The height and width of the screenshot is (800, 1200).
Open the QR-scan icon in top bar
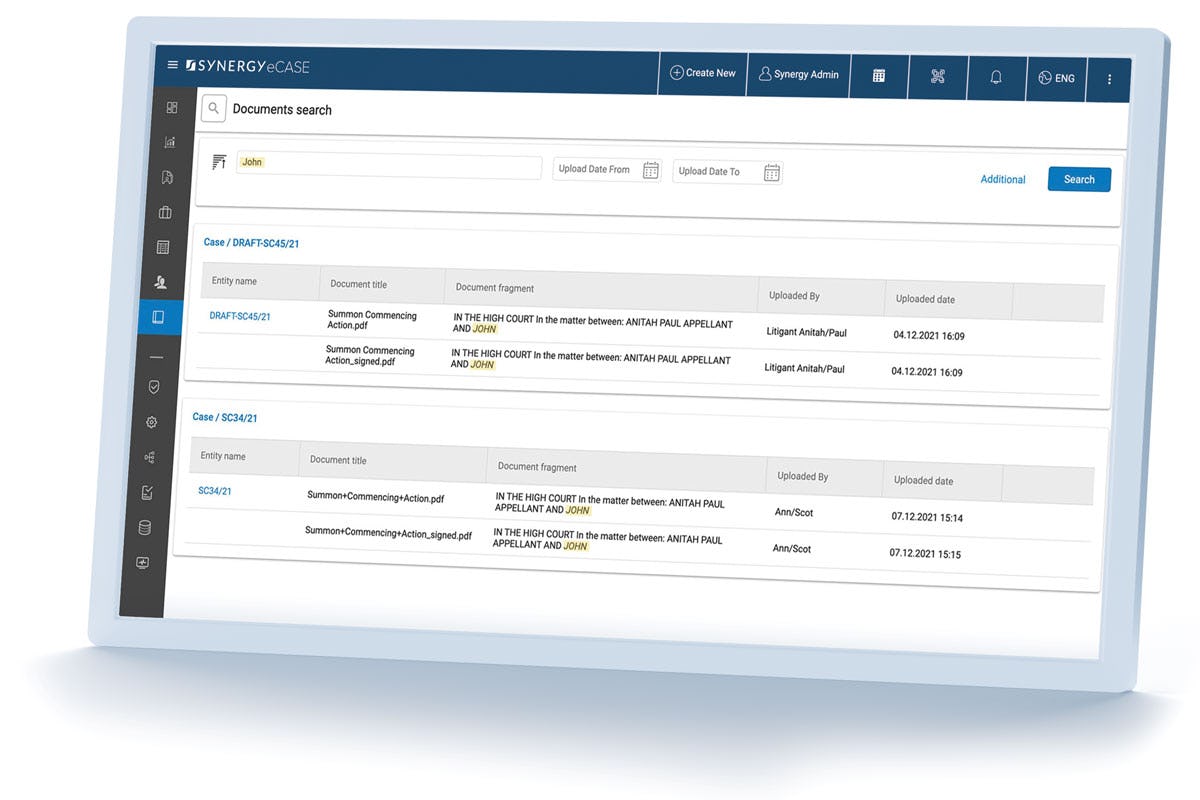click(937, 76)
